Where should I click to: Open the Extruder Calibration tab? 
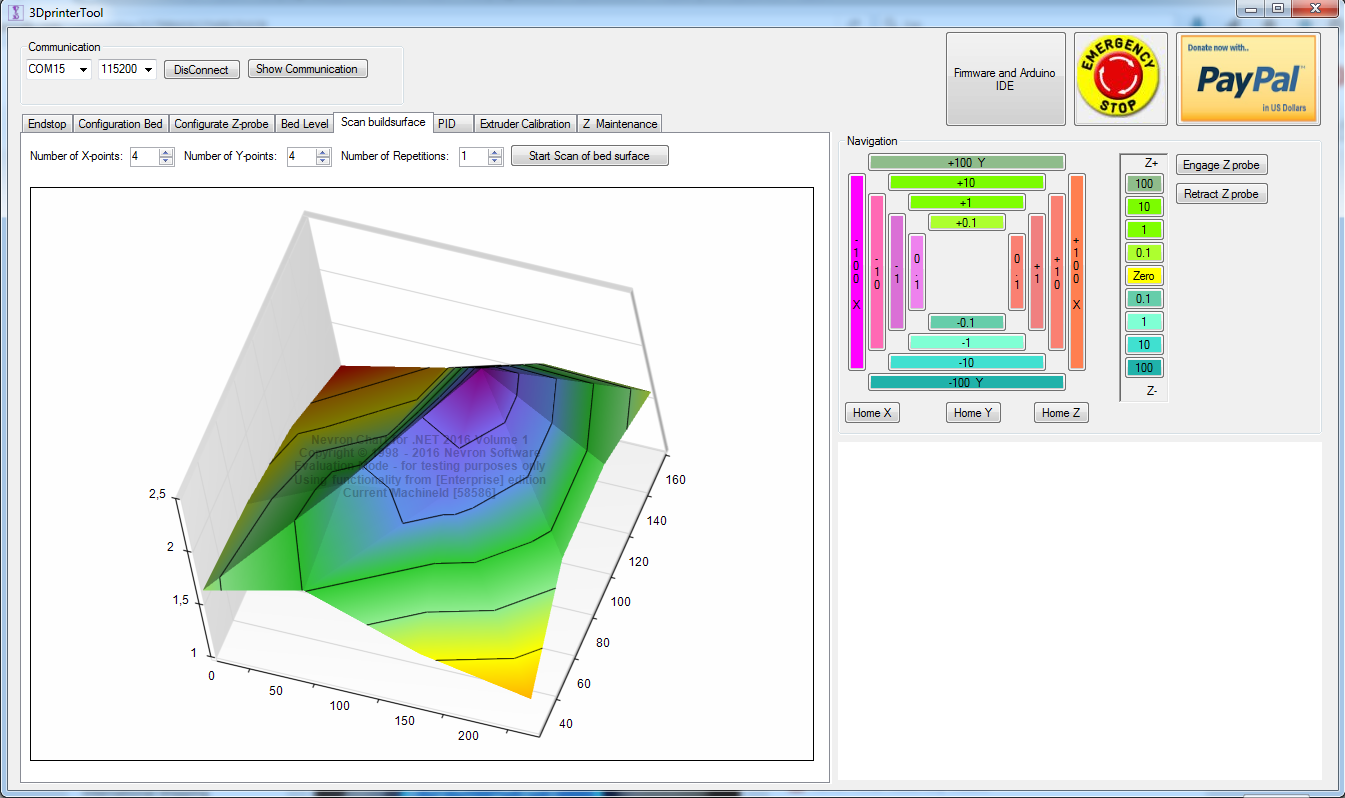tap(524, 124)
